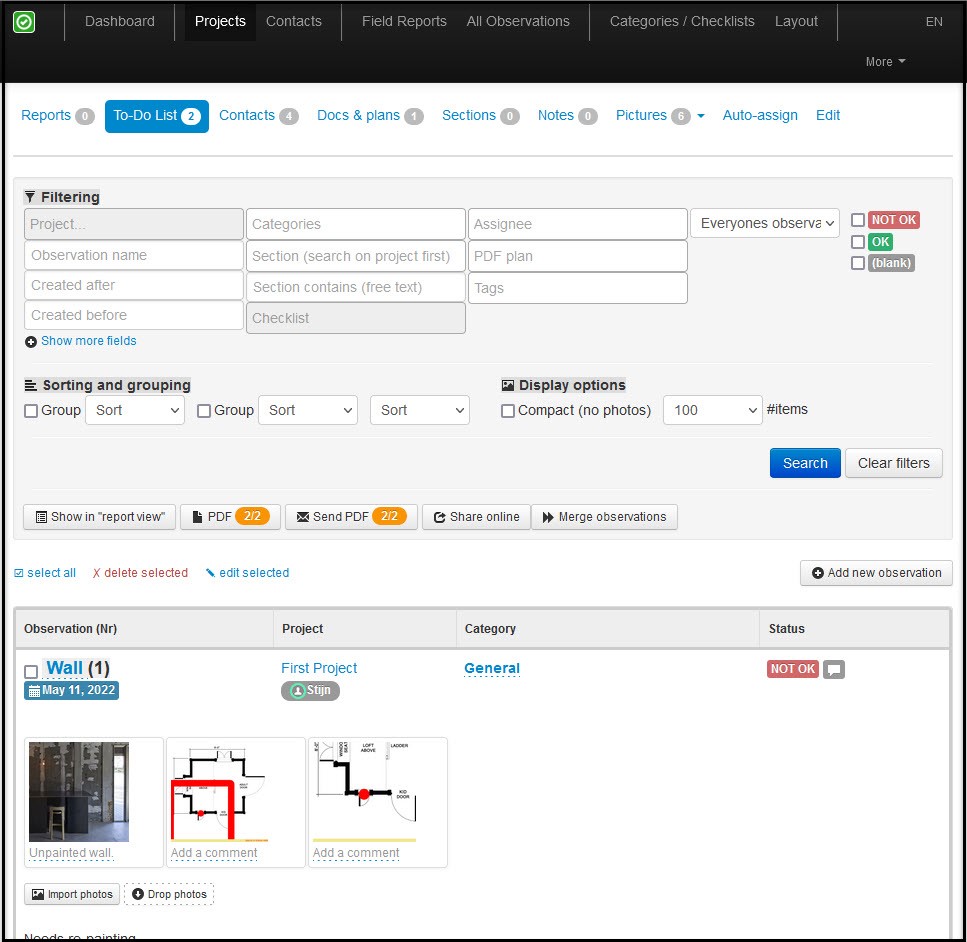Select the Wall observation checkbox
967x942 pixels.
point(31,671)
